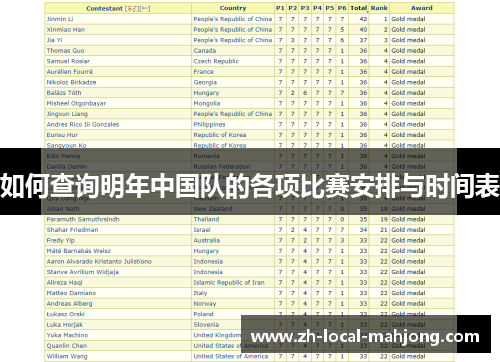Open contestant Jia Yi's profile
The image size is (500, 362).
(54, 40)
